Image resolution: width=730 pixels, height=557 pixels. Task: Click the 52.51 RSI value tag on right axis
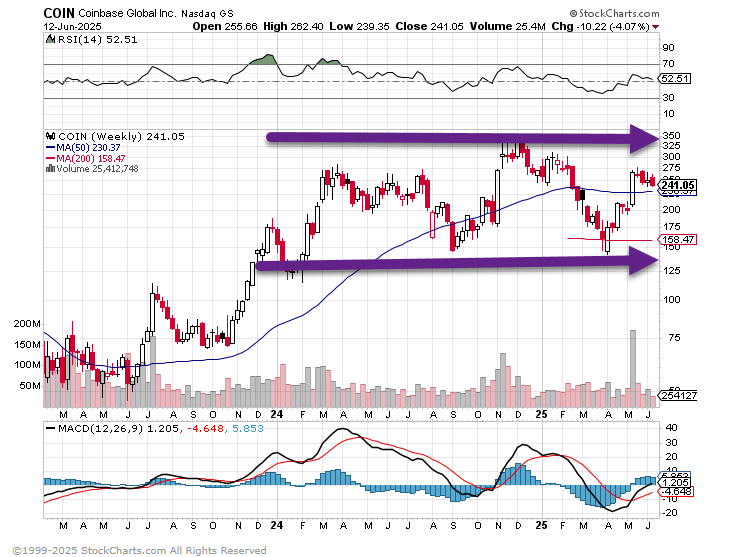(x=675, y=79)
